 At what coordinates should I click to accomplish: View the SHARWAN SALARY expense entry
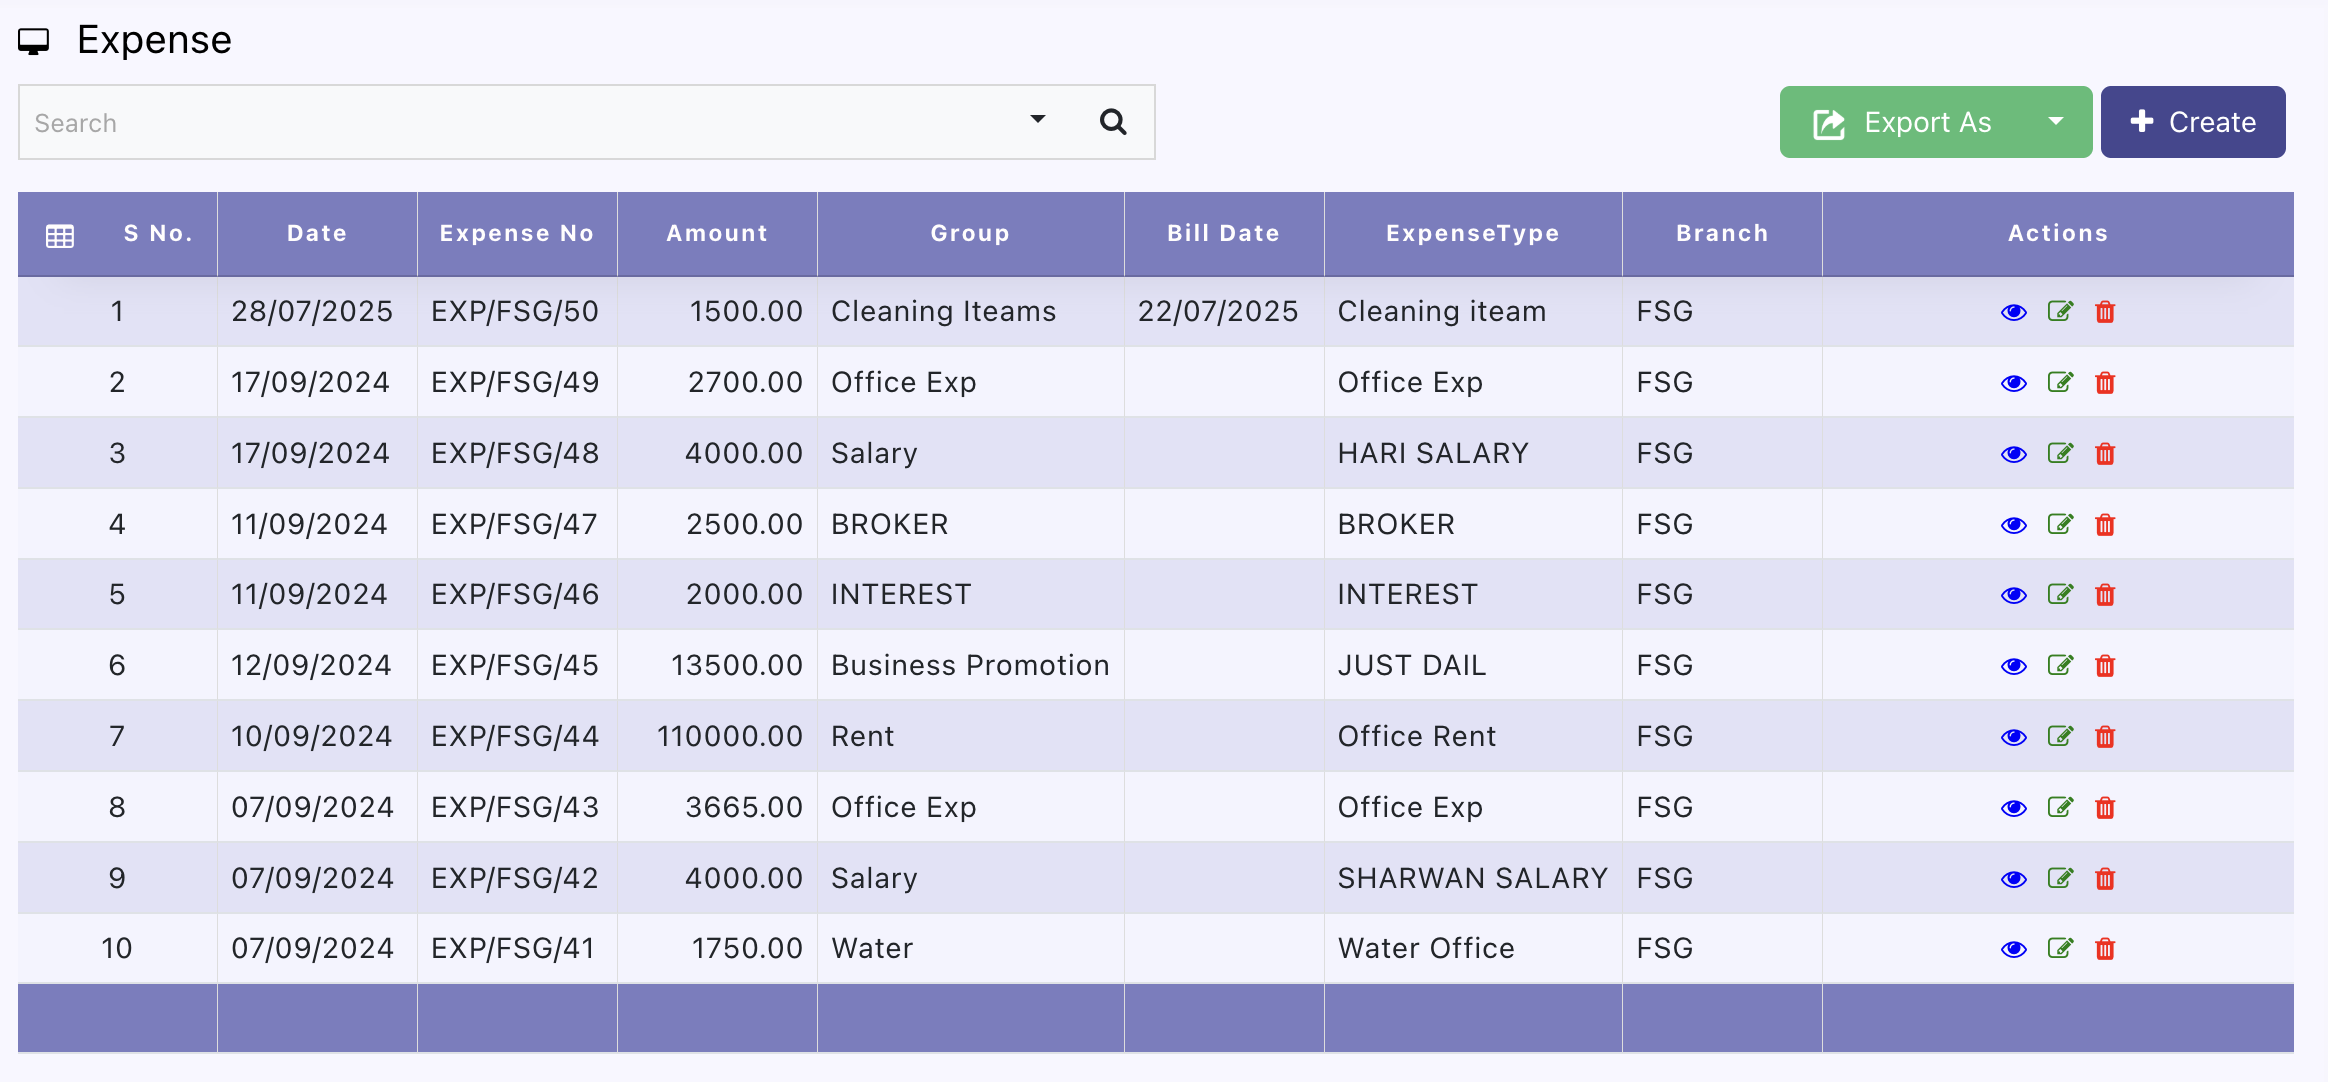(x=2013, y=879)
